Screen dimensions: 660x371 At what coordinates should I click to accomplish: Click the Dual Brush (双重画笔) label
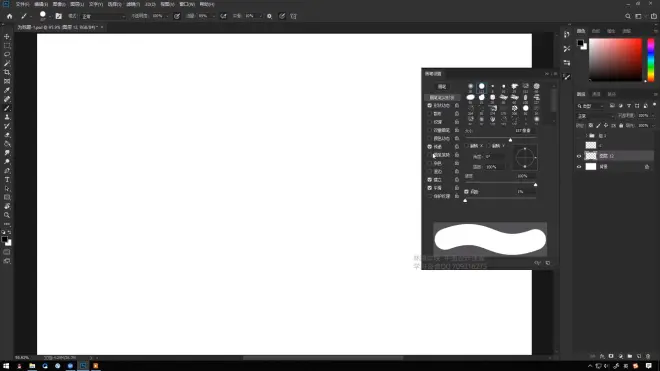(x=442, y=130)
